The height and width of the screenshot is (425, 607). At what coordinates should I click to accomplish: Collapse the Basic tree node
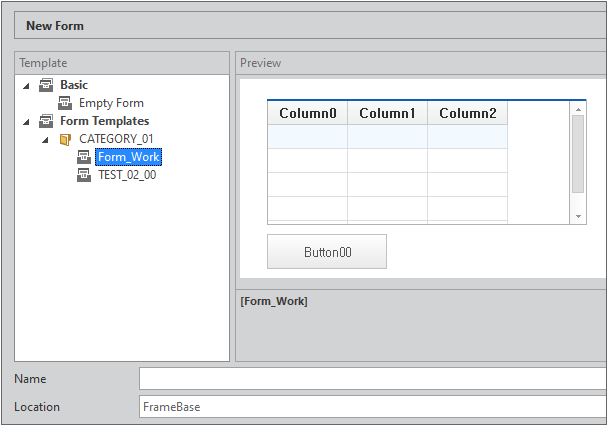[x=26, y=86]
